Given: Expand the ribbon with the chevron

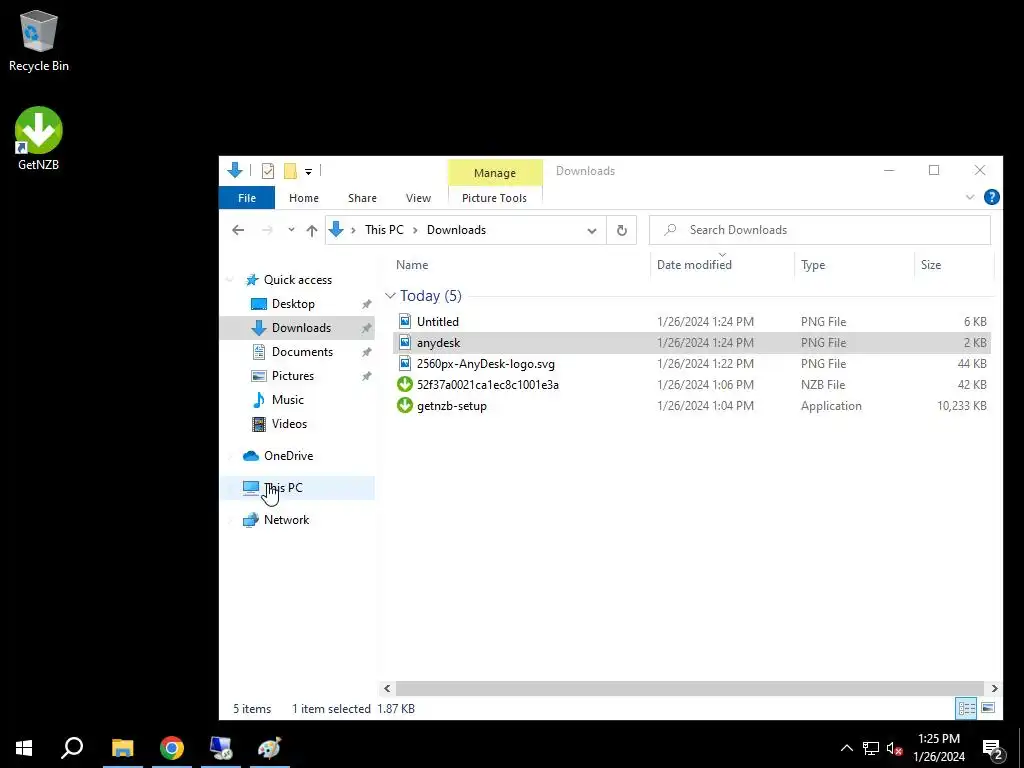Looking at the screenshot, I should click(970, 197).
